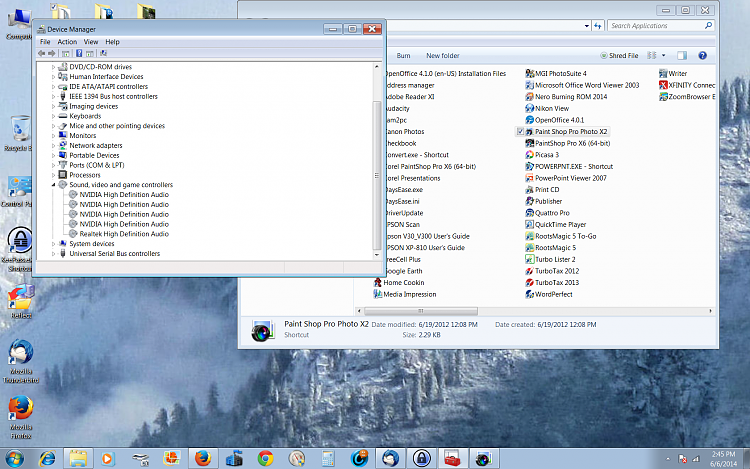This screenshot has width=750, height=469.
Task: Expand the System devices node
Action: coord(54,244)
